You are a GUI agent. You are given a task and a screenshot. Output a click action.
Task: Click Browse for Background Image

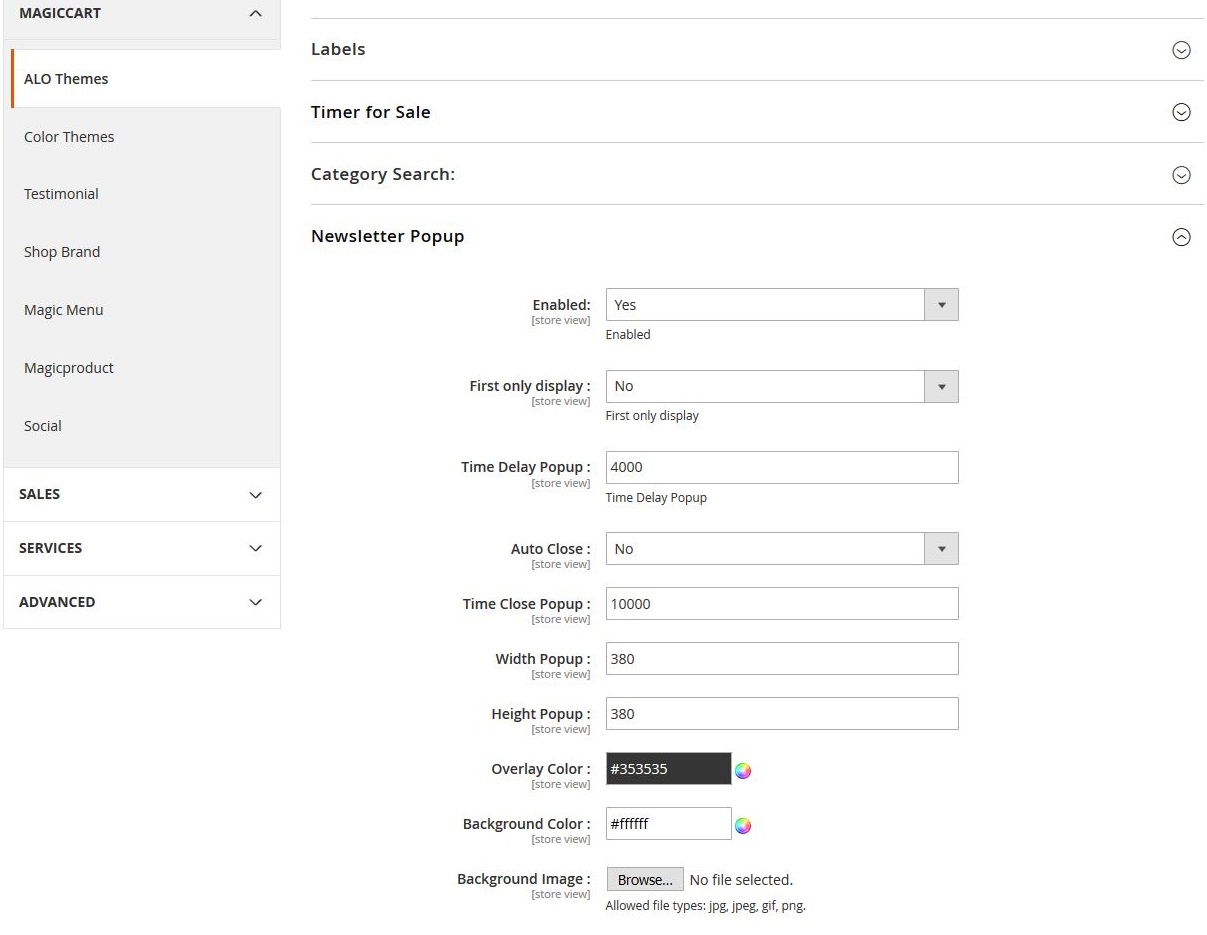pyautogui.click(x=645, y=880)
